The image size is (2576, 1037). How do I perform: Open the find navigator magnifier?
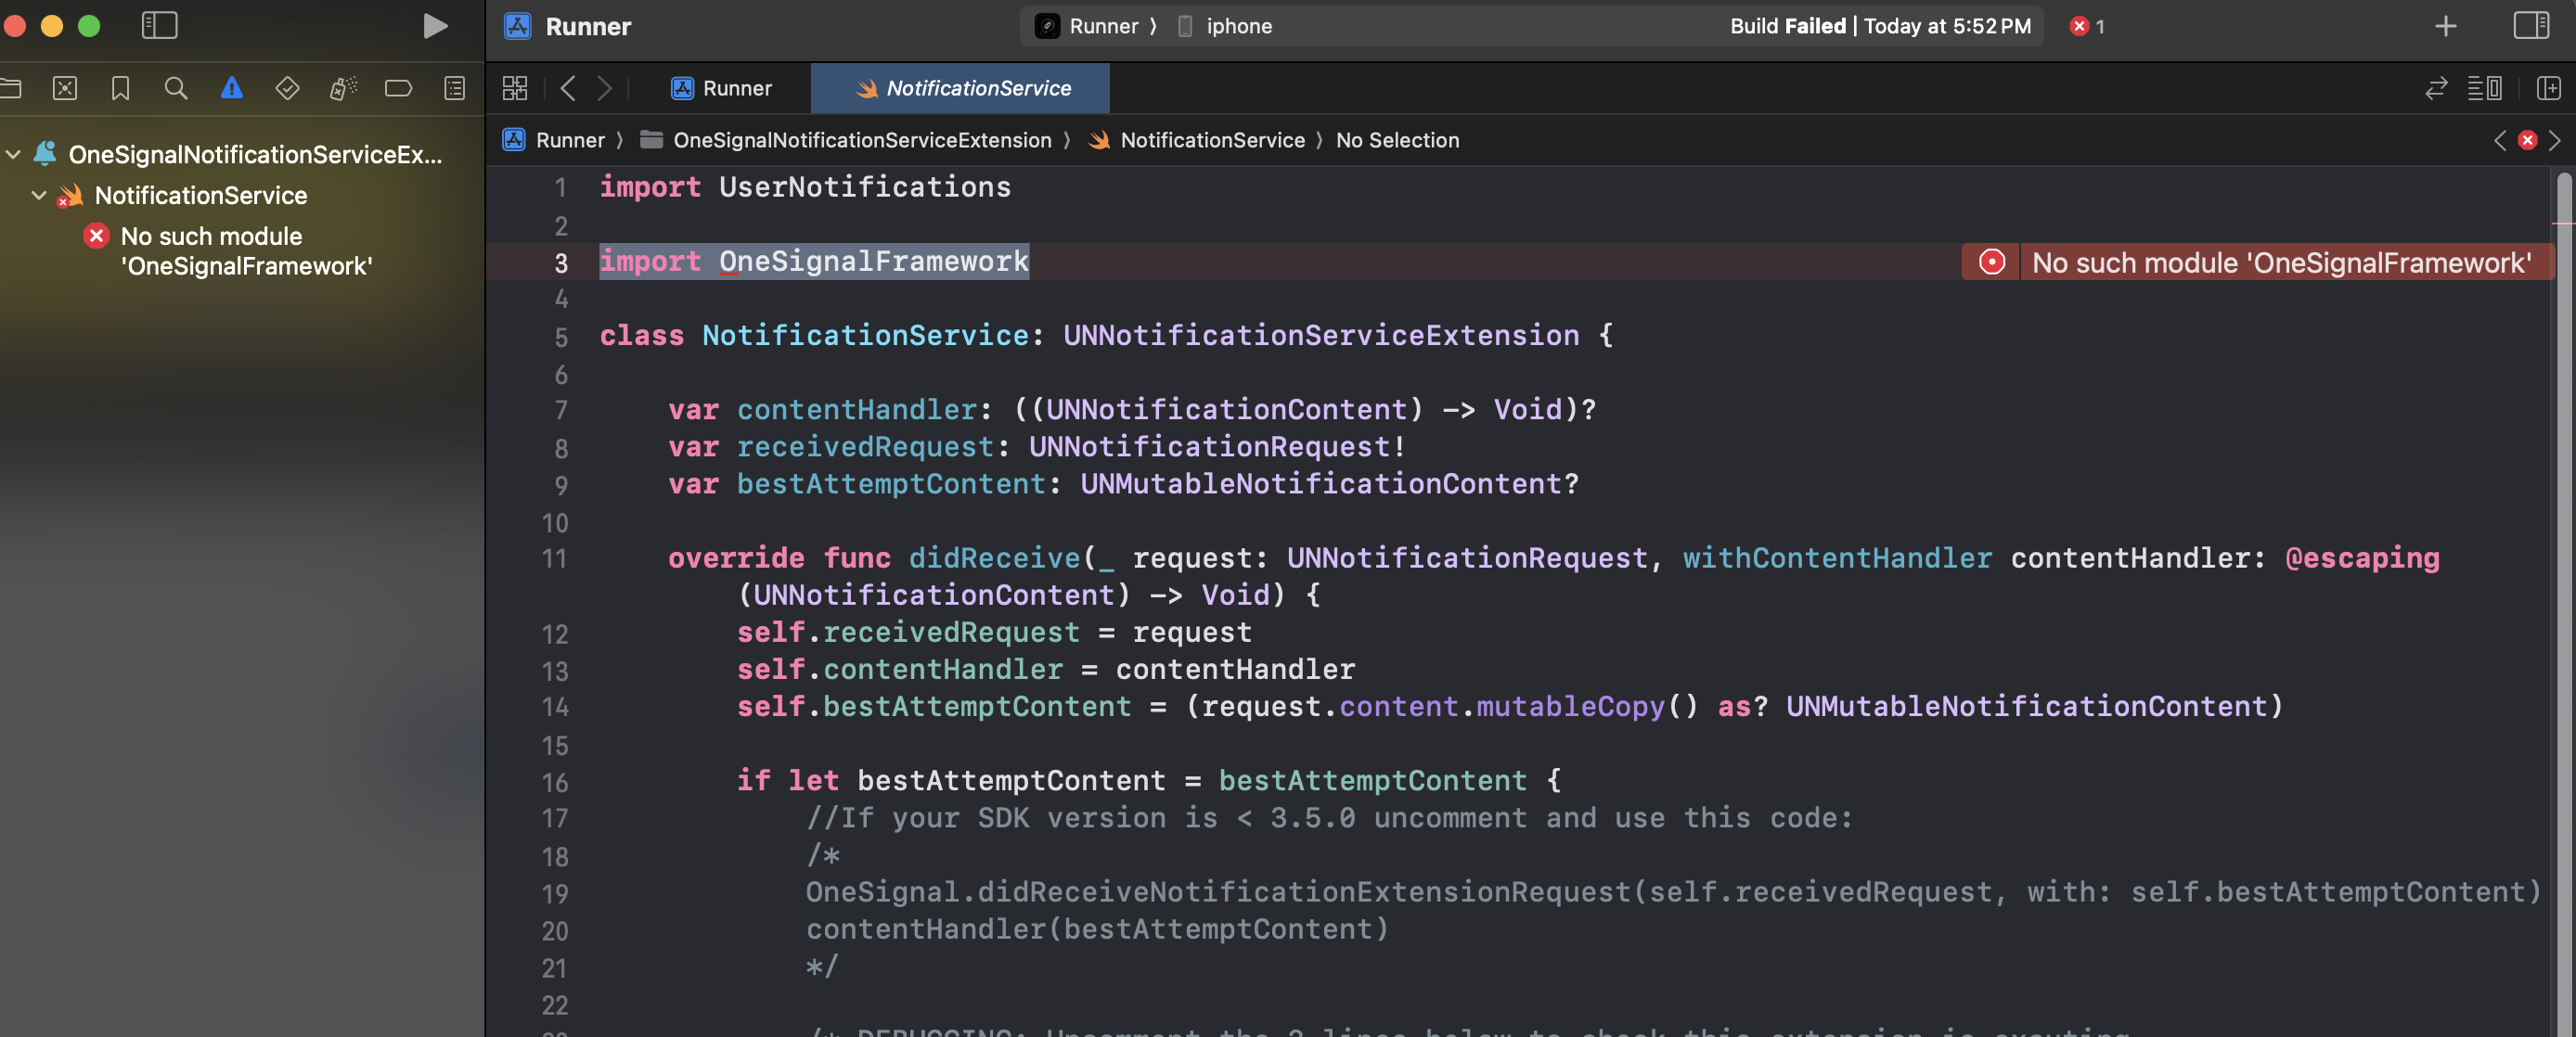coord(176,88)
